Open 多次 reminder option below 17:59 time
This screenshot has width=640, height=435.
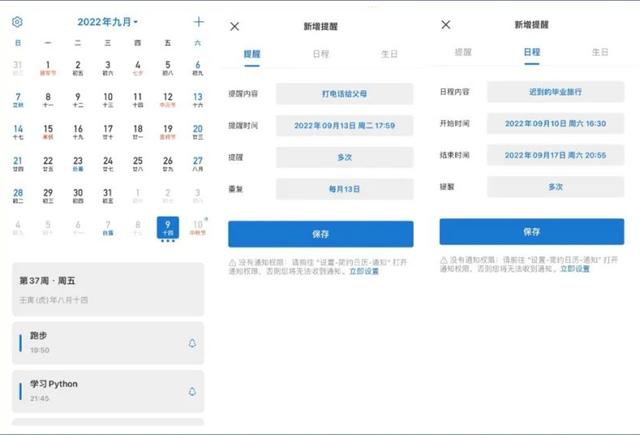(x=344, y=158)
